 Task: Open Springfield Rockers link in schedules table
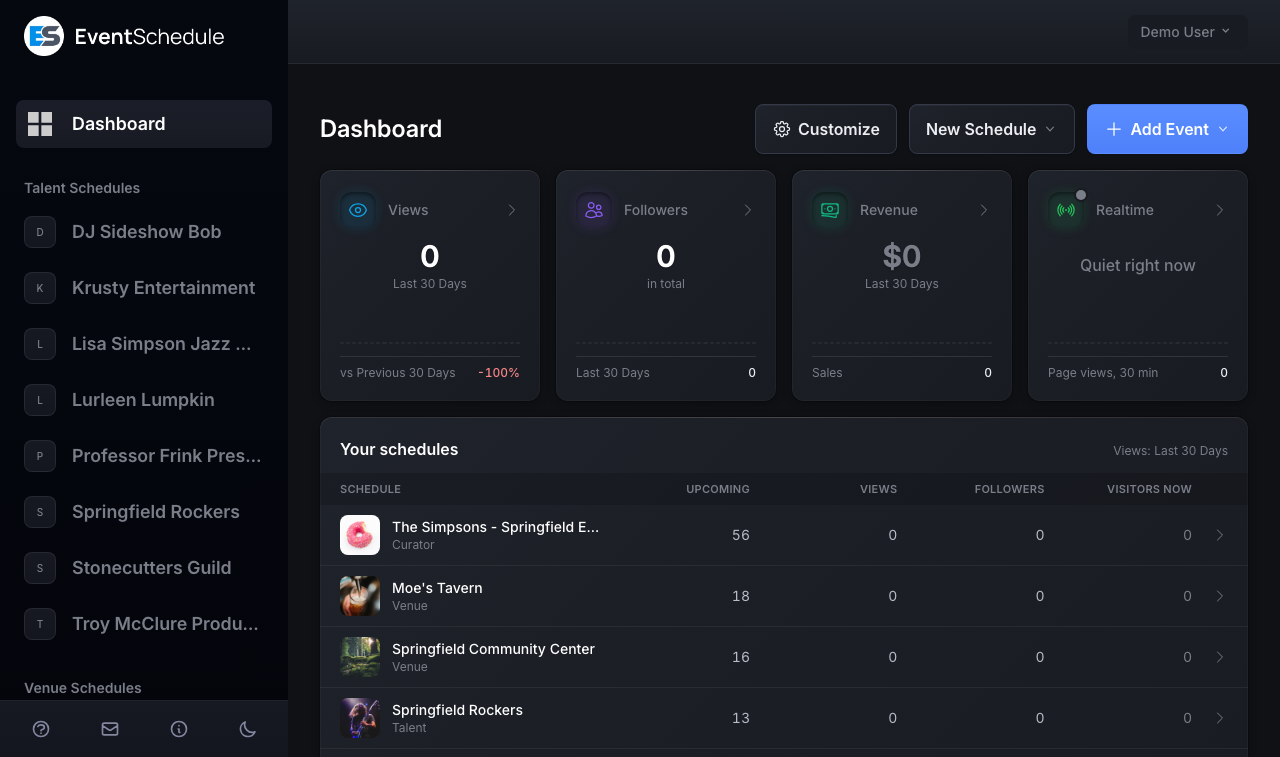(x=457, y=710)
